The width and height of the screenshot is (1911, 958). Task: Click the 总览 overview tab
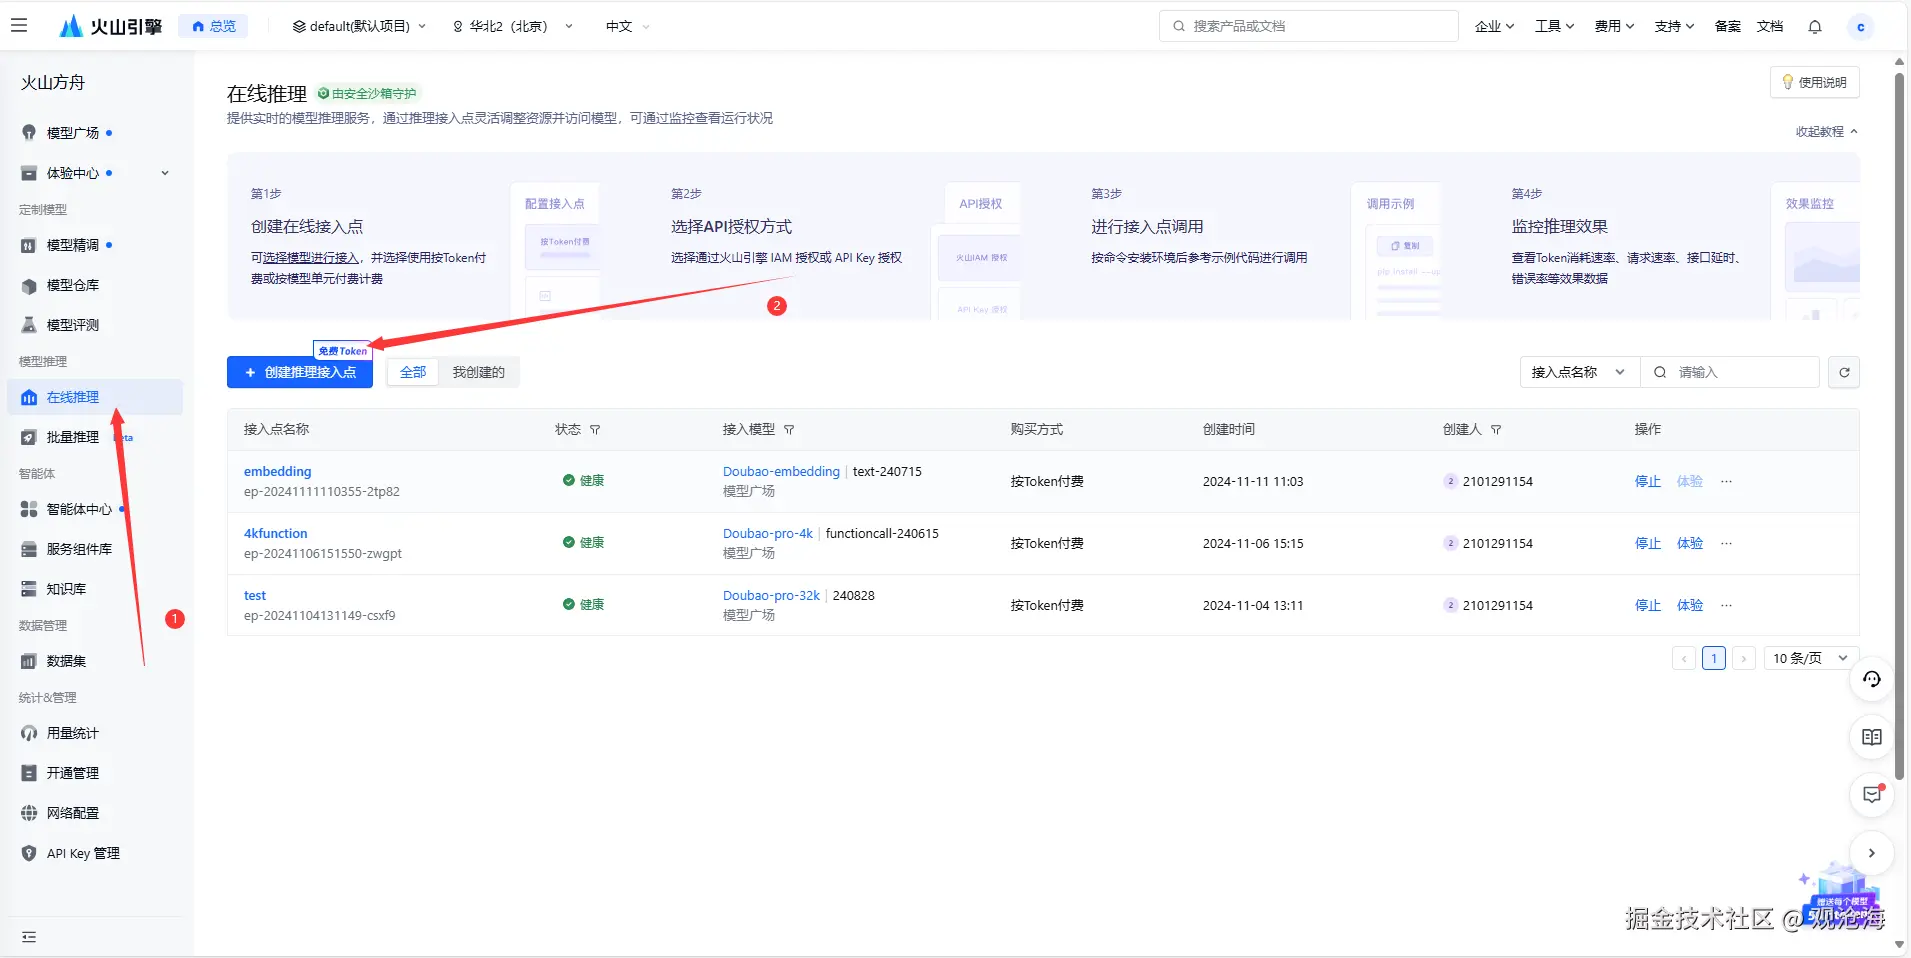[214, 27]
